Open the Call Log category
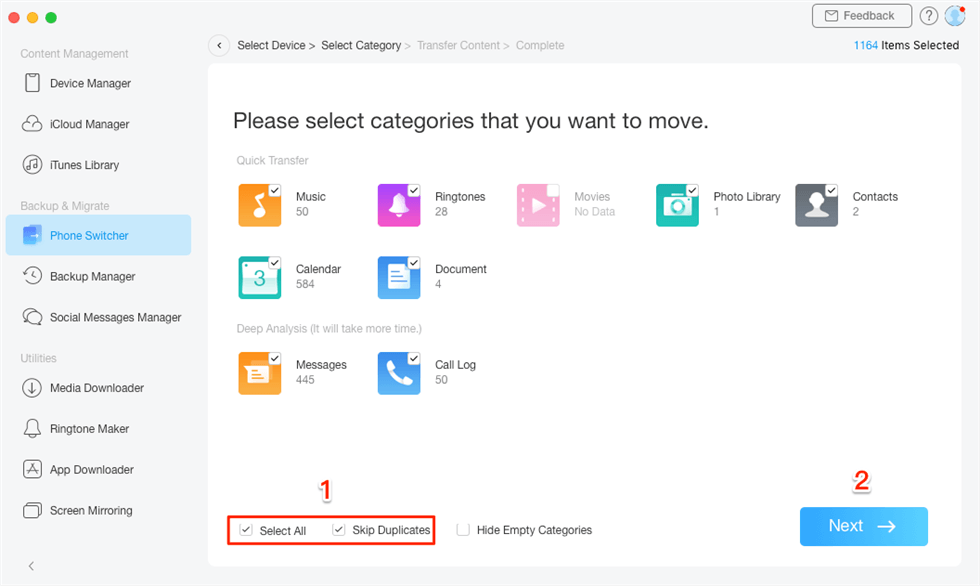Viewport: 980px width, 586px height. [399, 373]
